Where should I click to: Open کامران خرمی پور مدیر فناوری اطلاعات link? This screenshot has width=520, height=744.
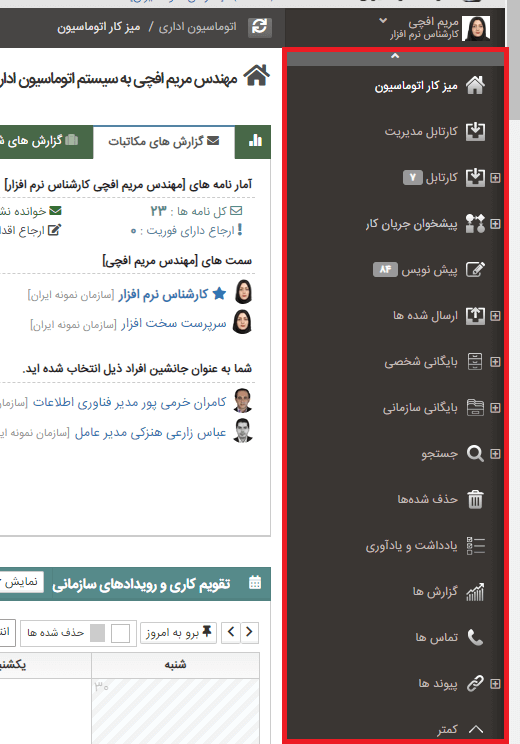(130, 402)
